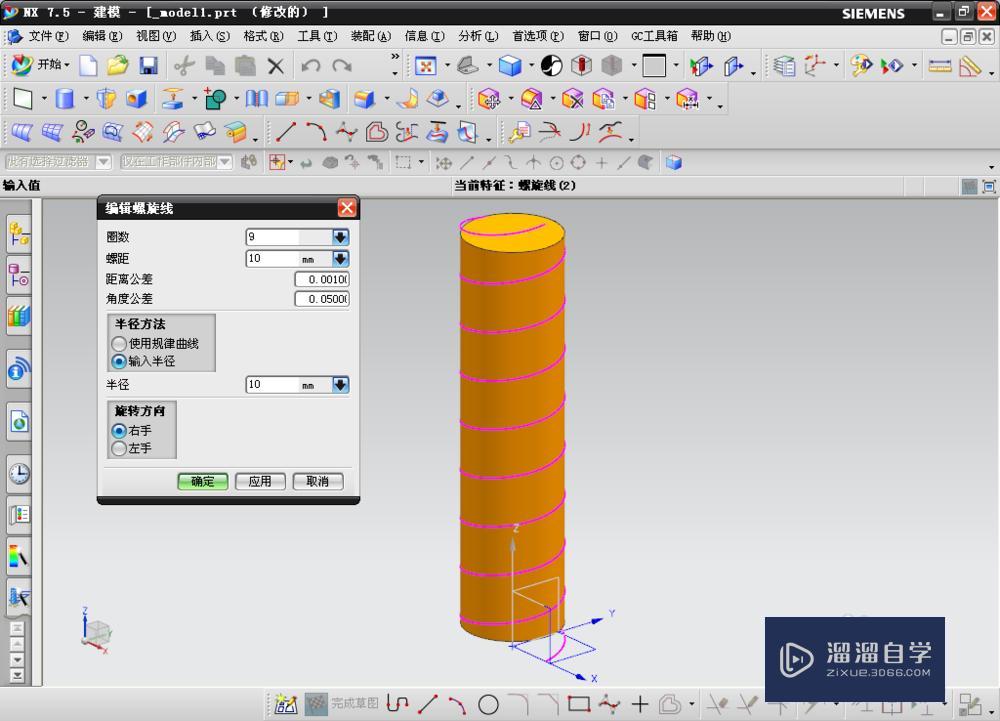The height and width of the screenshot is (721, 1000).
Task: Select the shaded cube rendering icon
Action: click(x=510, y=66)
